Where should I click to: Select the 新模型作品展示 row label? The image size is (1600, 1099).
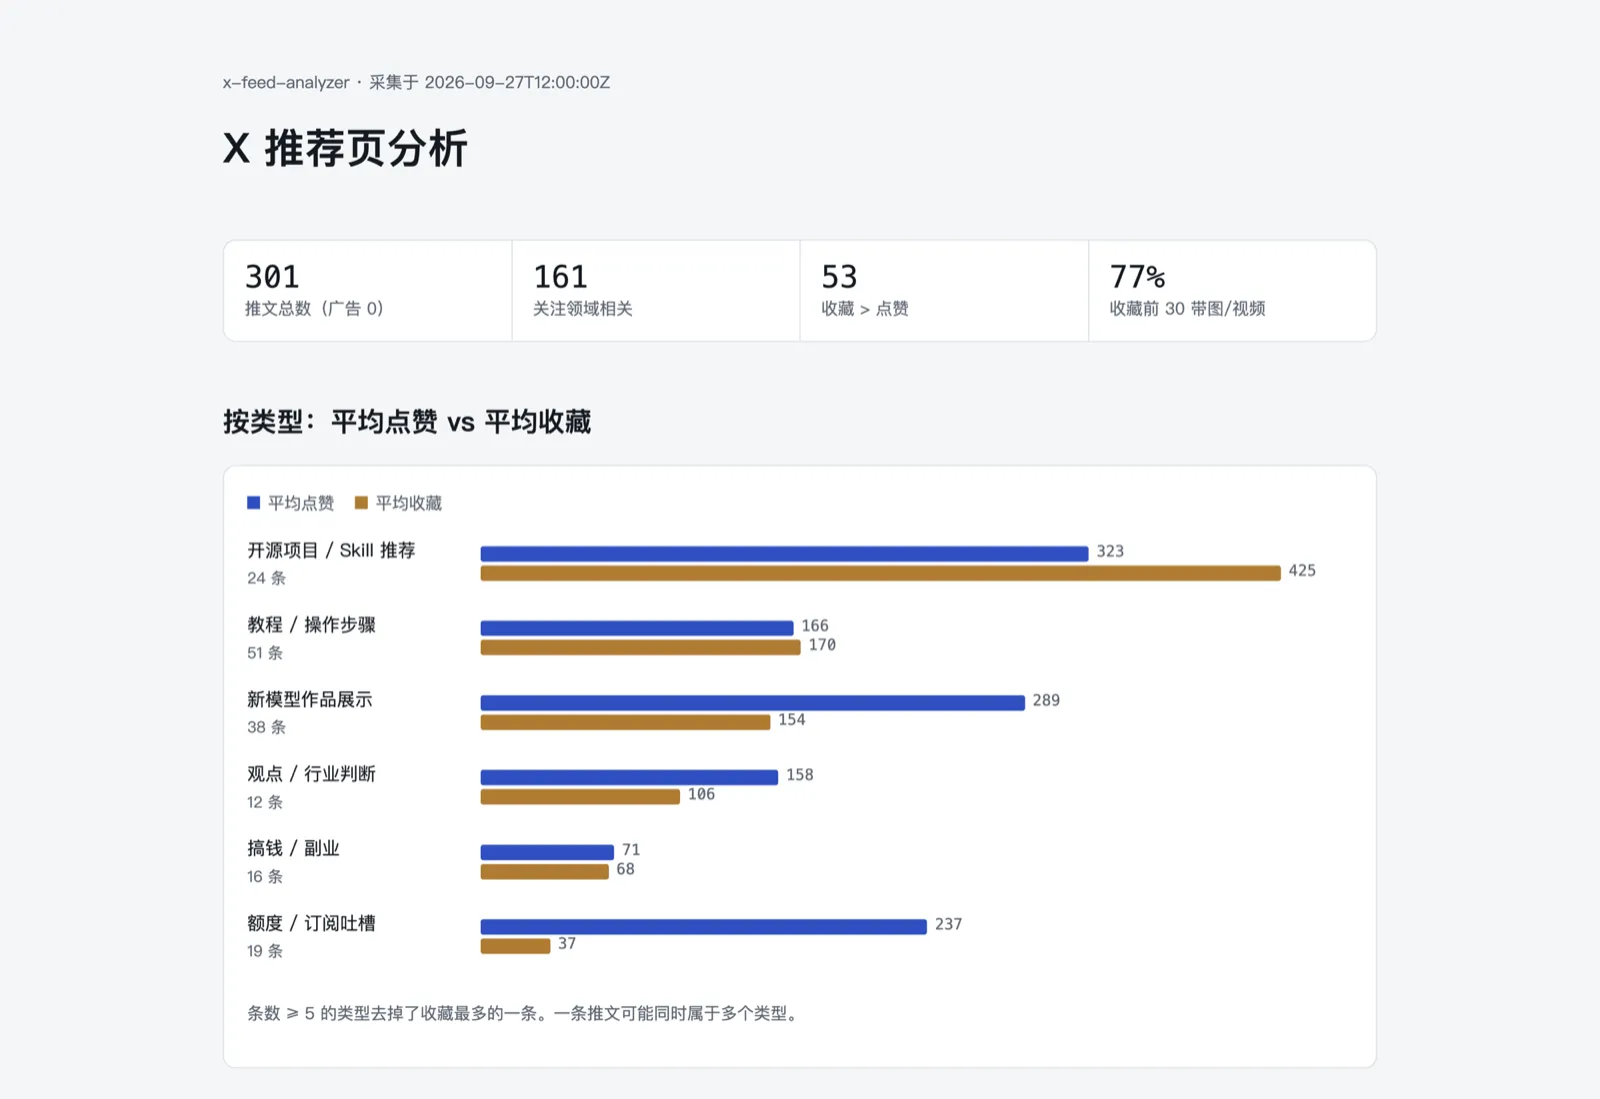[x=310, y=700]
